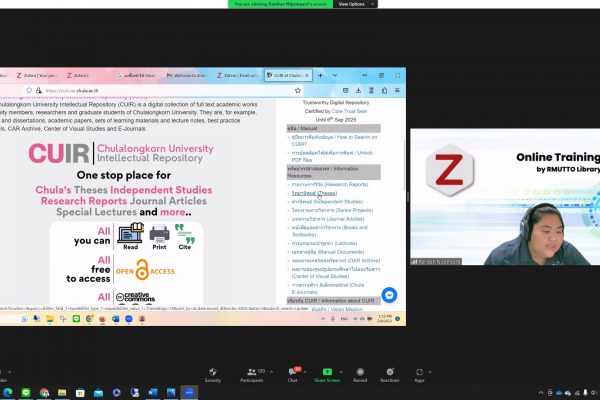The image size is (600, 400).
Task: Start recording with the Record button
Action: 360,375
